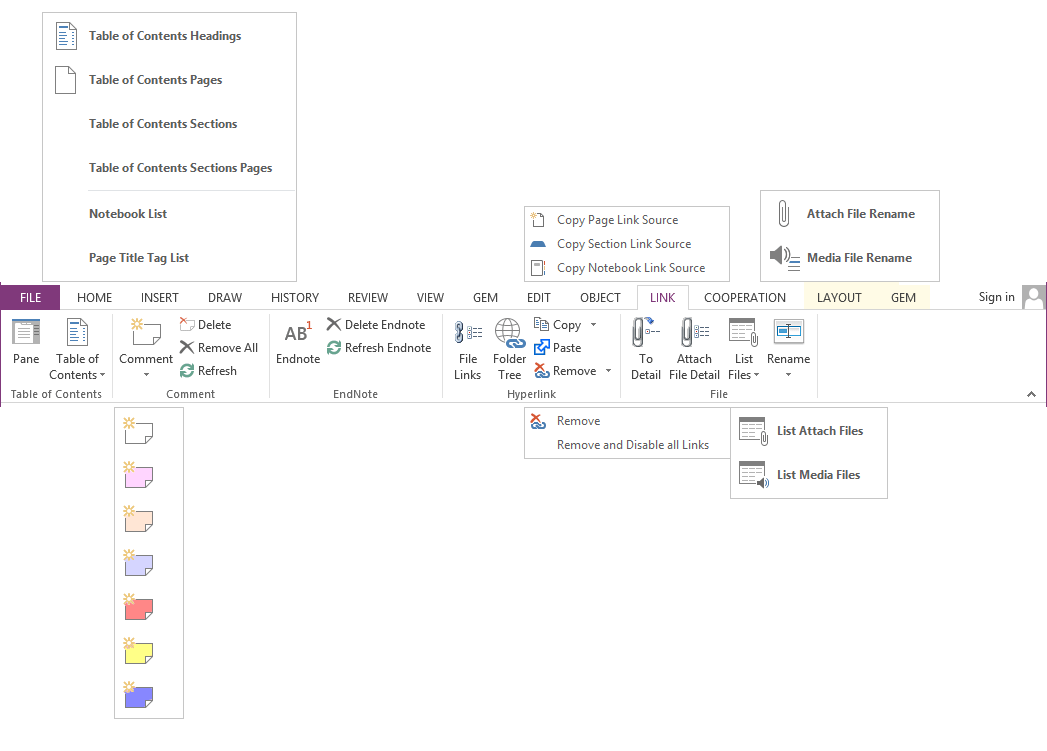
Task: Insert a Comment with the large Comment icon
Action: point(146,332)
